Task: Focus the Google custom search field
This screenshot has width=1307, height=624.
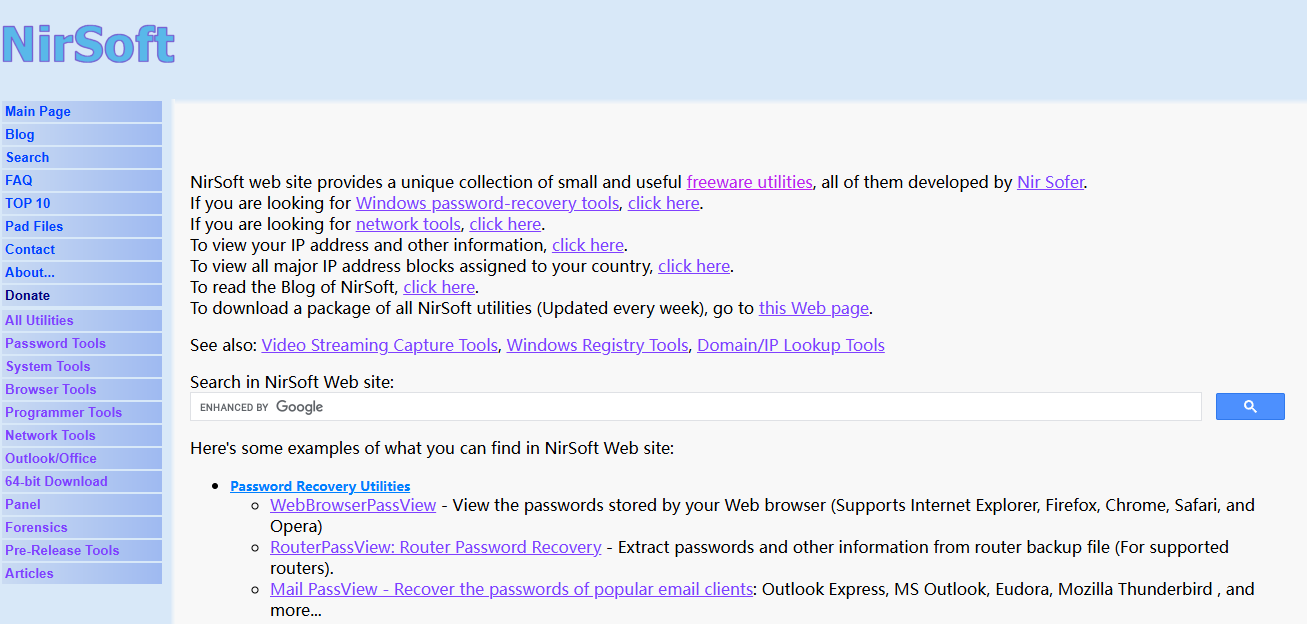Action: [x=696, y=407]
